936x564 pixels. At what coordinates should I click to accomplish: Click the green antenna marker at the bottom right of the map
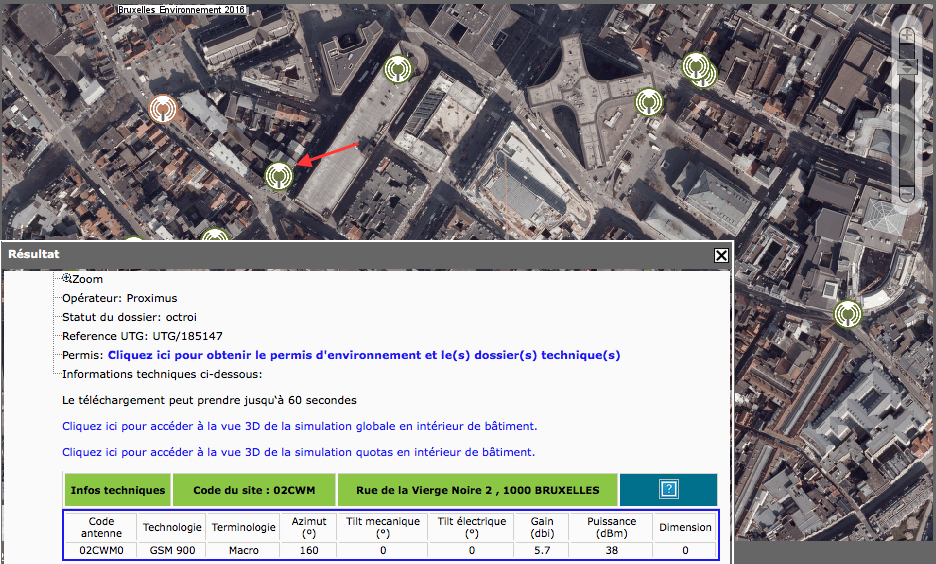coord(848,313)
